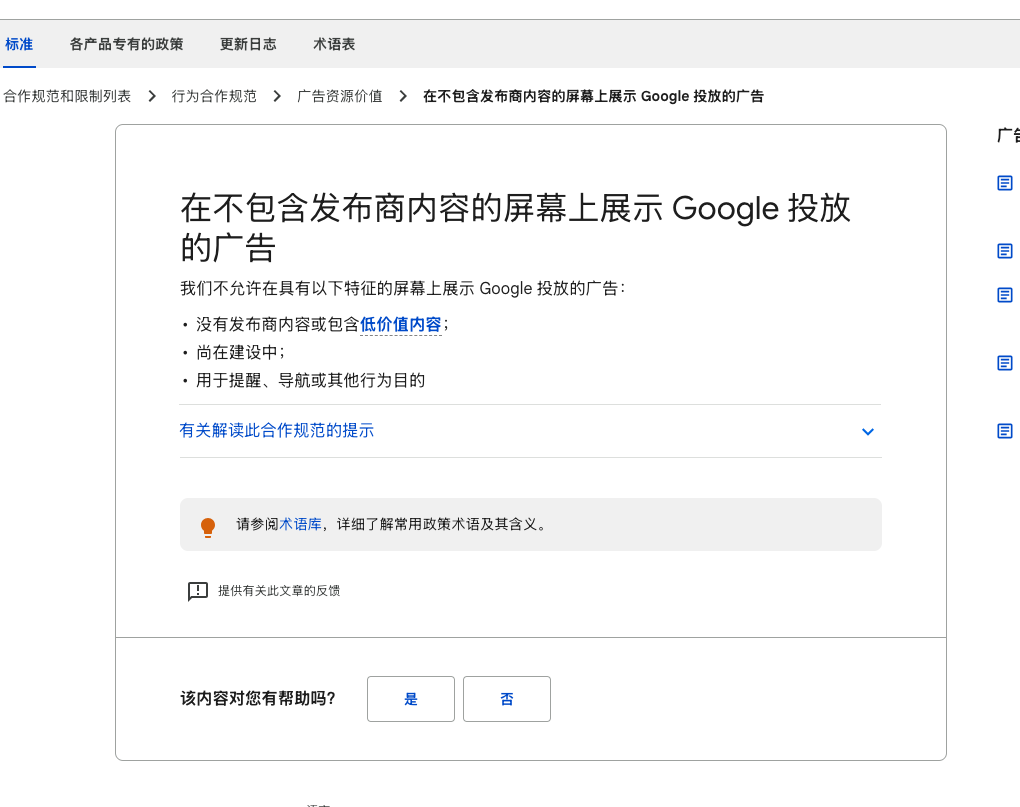This screenshot has height=807, width=1020.
Task: Go to 广告资源价值 breadcrumb
Action: coord(340,96)
